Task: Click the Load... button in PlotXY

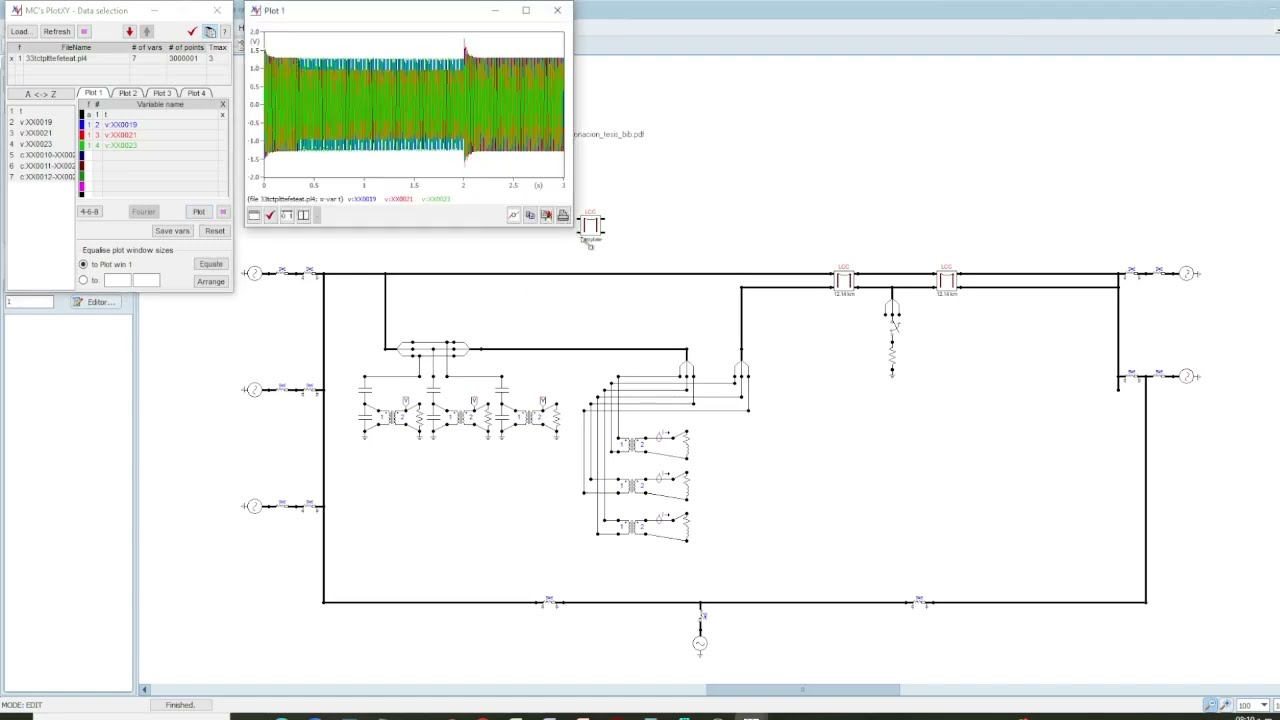Action: point(20,32)
